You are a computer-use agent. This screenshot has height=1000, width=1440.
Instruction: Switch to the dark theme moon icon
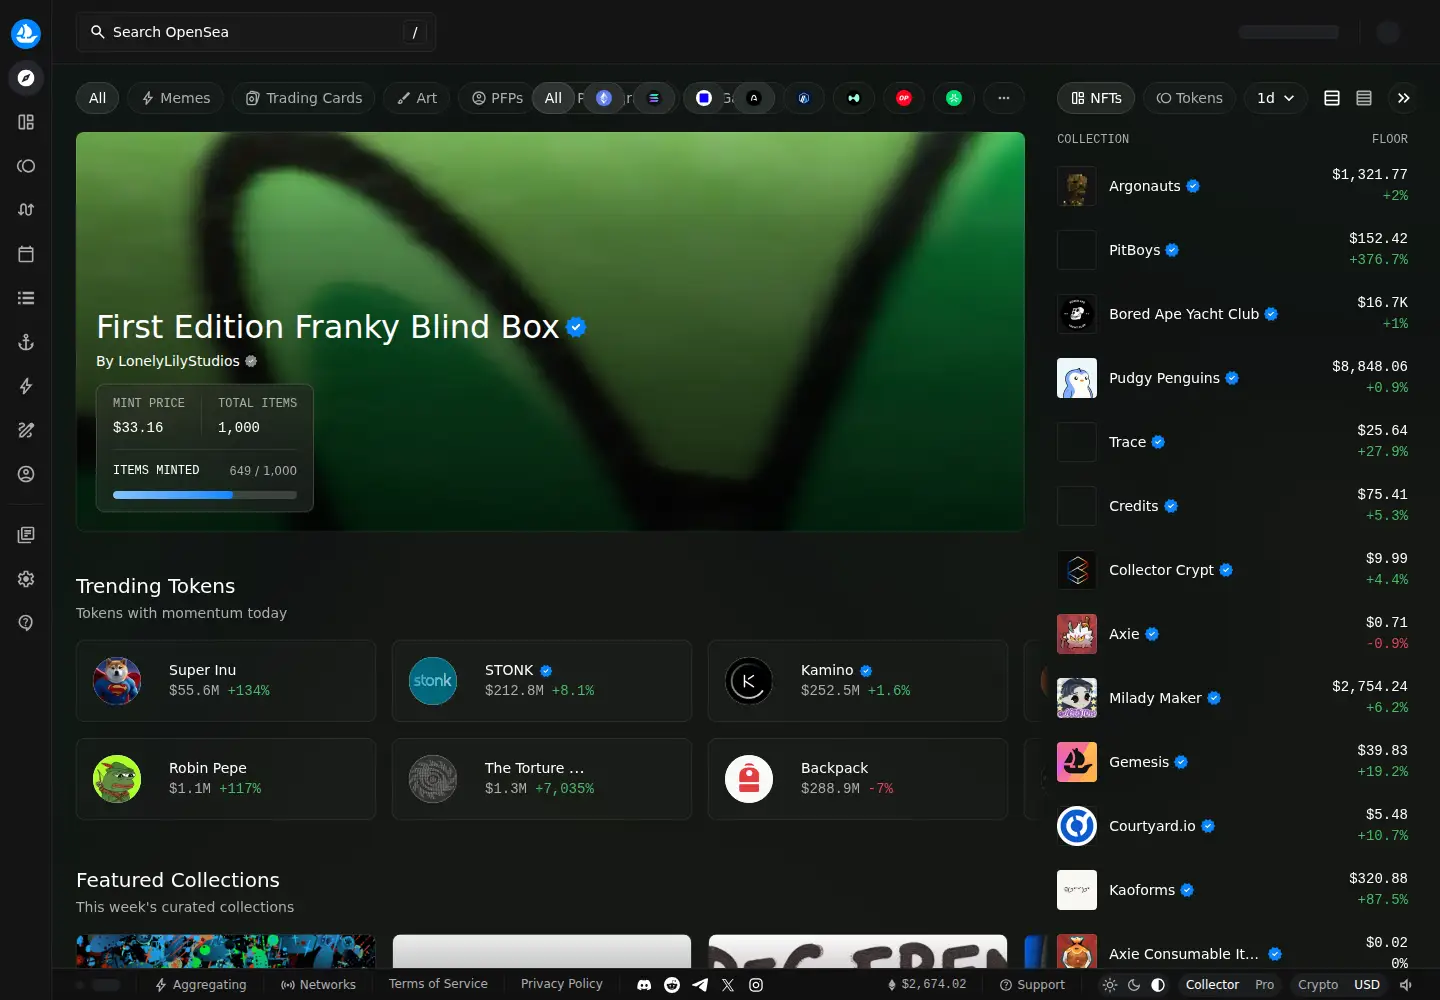coord(1134,985)
